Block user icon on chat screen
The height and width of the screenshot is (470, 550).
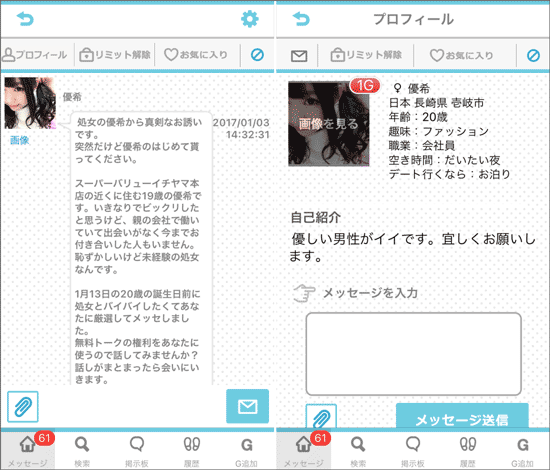coord(257,55)
